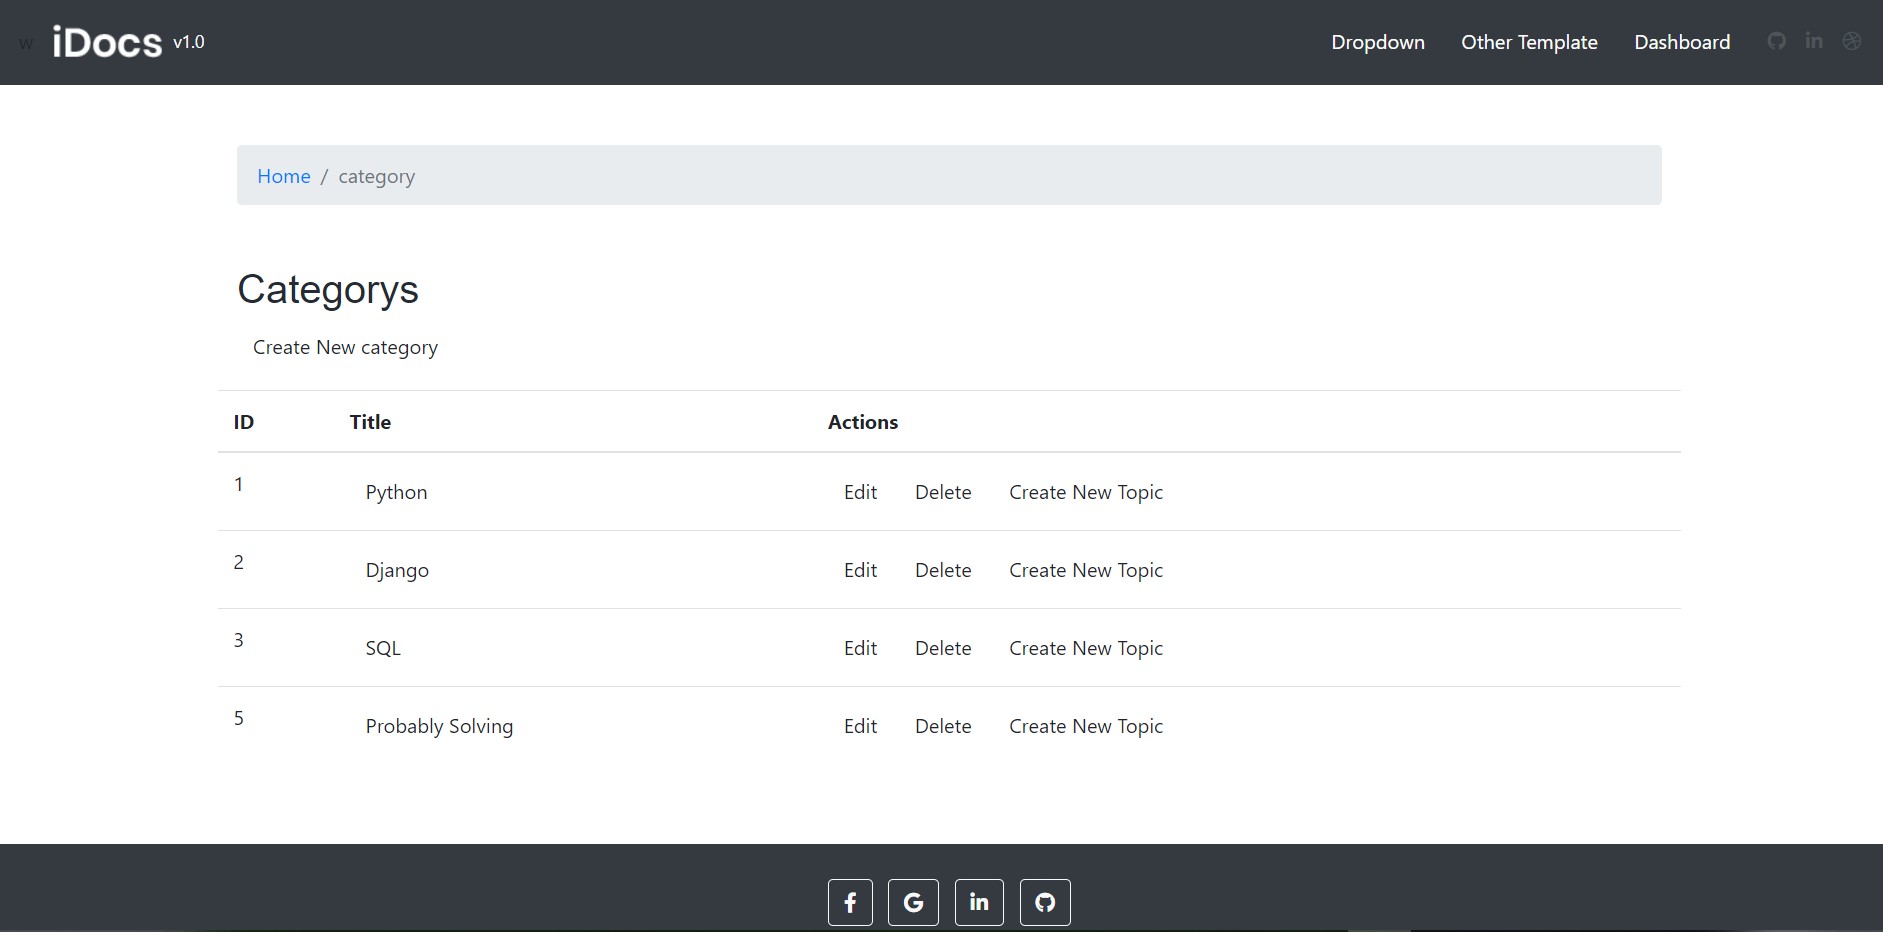The image size is (1883, 932).
Task: Open the LinkedIn icon in footer
Action: coord(979,902)
